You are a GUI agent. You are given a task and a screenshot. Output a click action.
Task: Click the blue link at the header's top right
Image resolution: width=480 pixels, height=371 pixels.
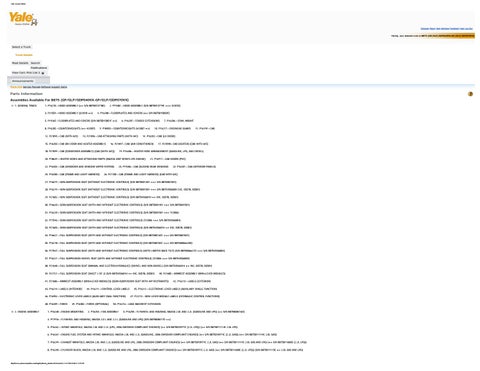point(446,29)
